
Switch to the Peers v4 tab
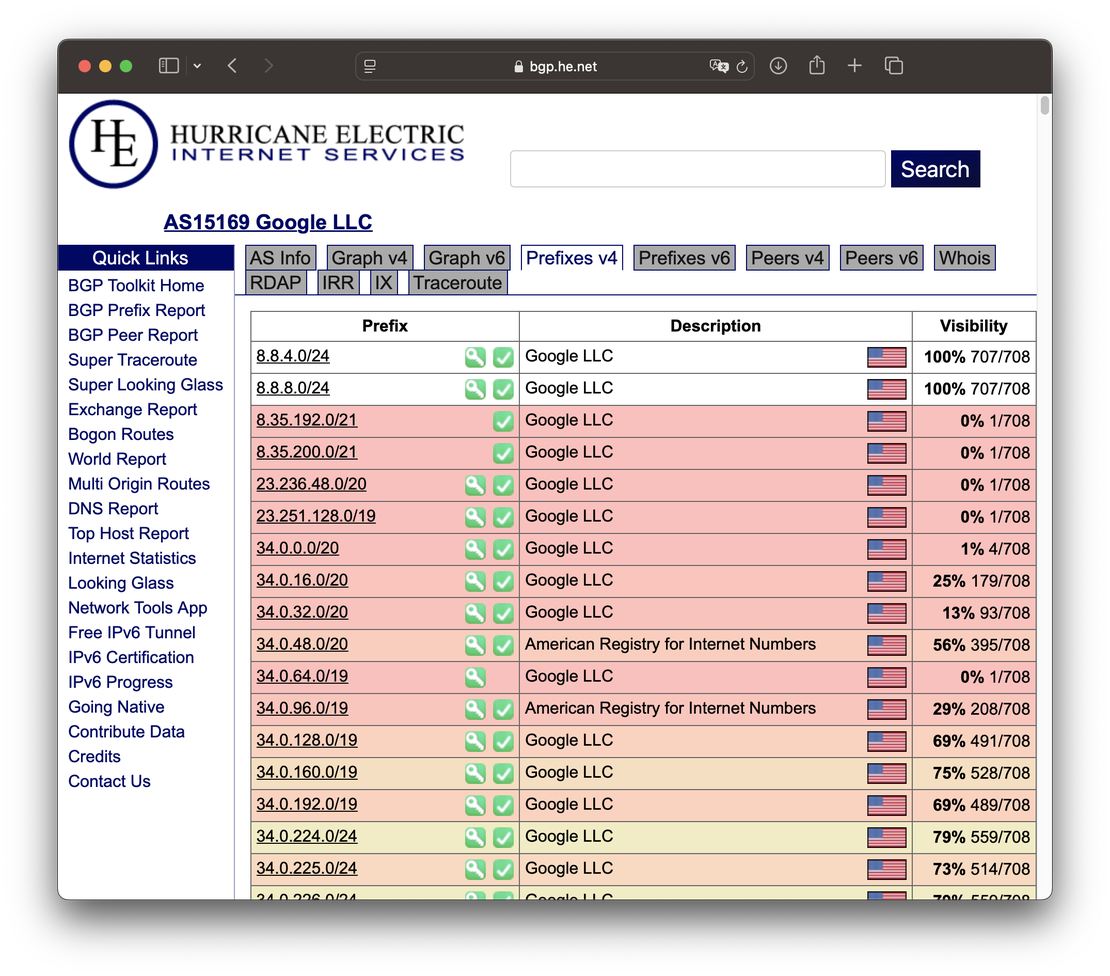tap(787, 258)
